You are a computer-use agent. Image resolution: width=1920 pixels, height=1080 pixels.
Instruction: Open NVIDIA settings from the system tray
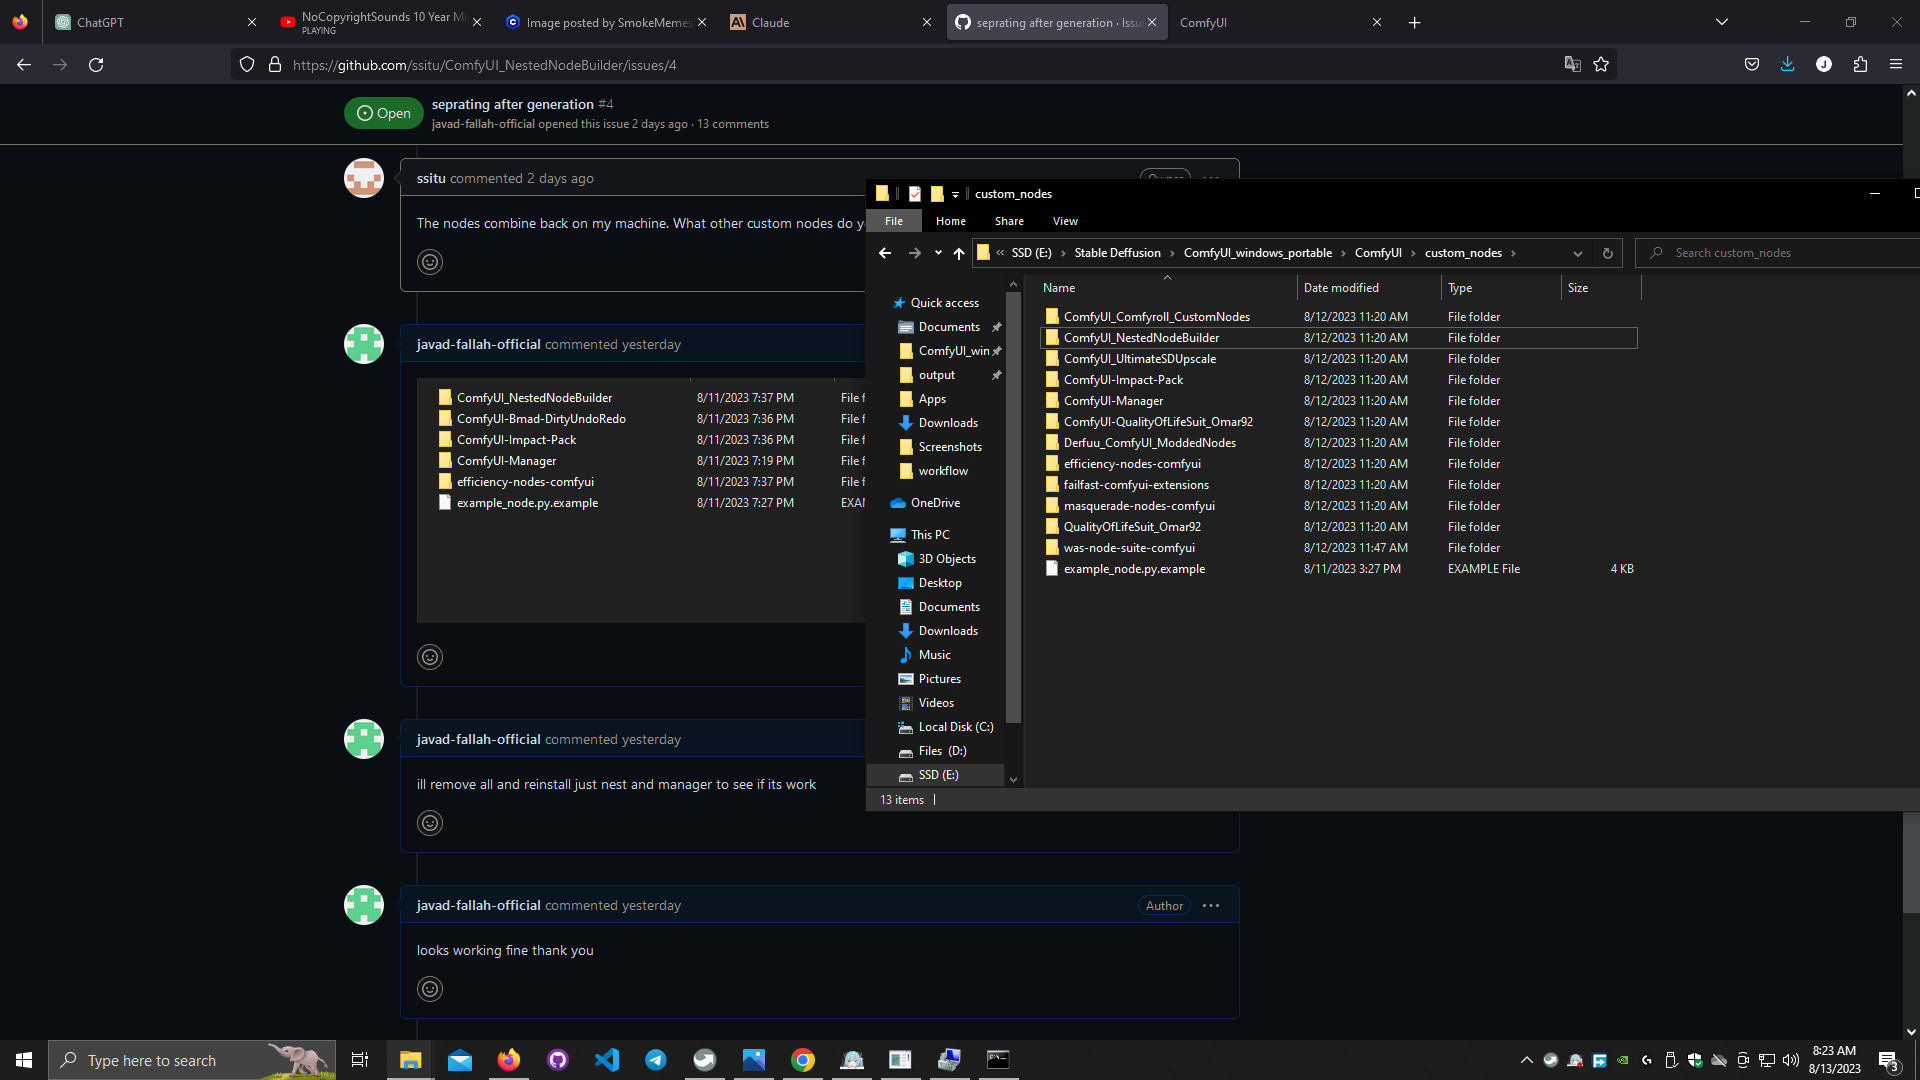coord(1622,1060)
